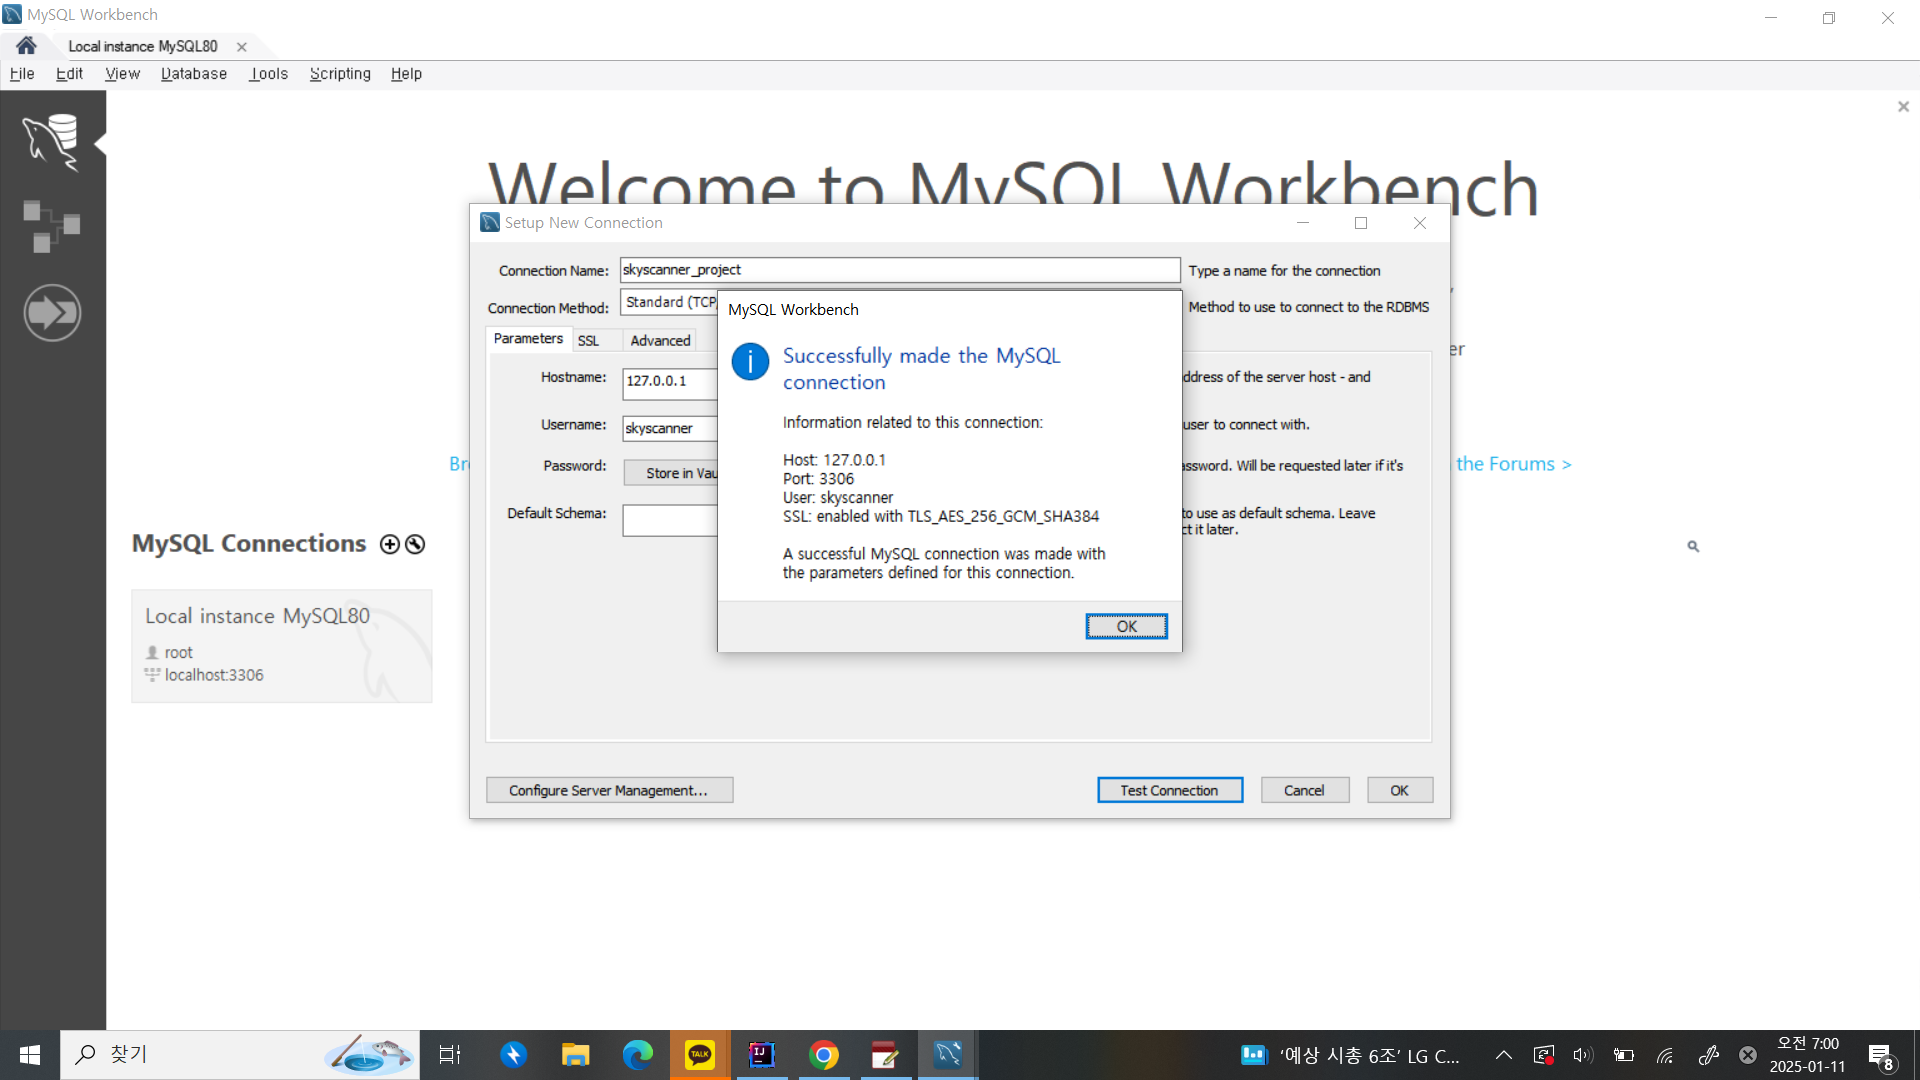Open the Windows Start menu
This screenshot has height=1080, width=1920.
pyautogui.click(x=30, y=1055)
